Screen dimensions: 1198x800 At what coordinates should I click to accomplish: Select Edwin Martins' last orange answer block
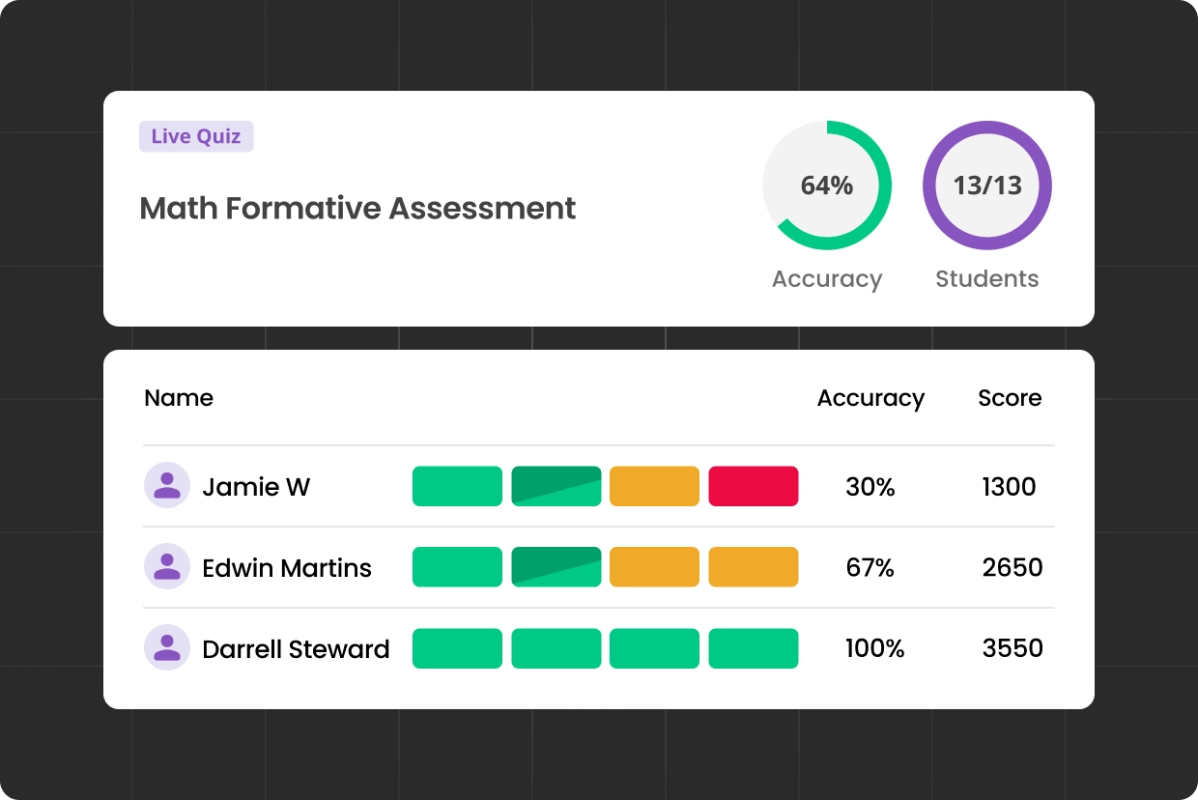(753, 567)
